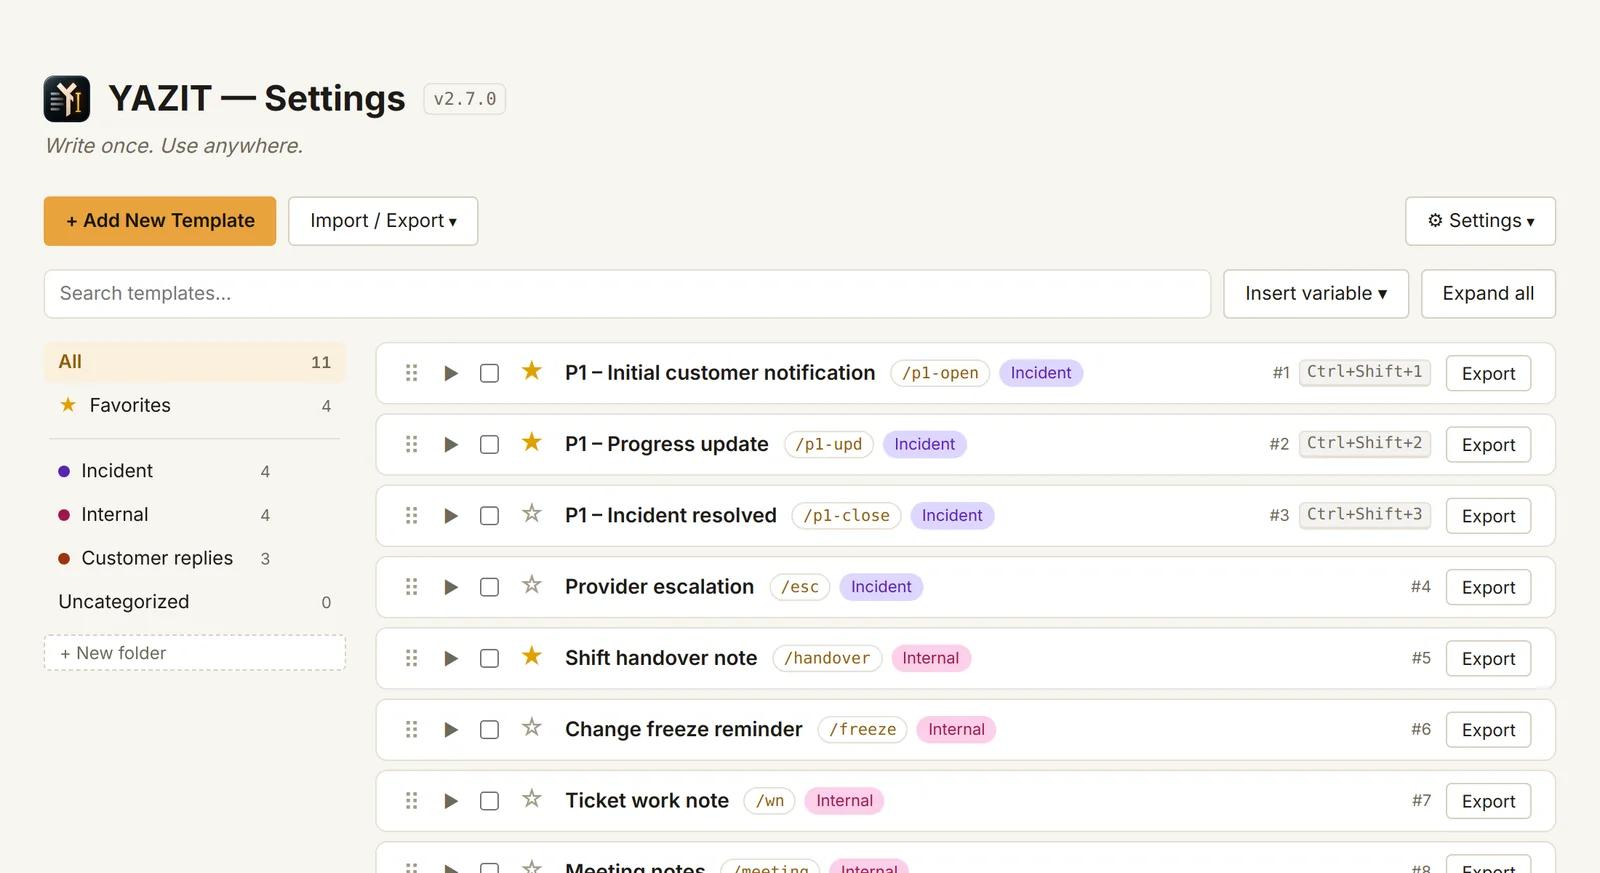This screenshot has height=873, width=1600.
Task: Click Add New Template button
Action: coord(160,221)
